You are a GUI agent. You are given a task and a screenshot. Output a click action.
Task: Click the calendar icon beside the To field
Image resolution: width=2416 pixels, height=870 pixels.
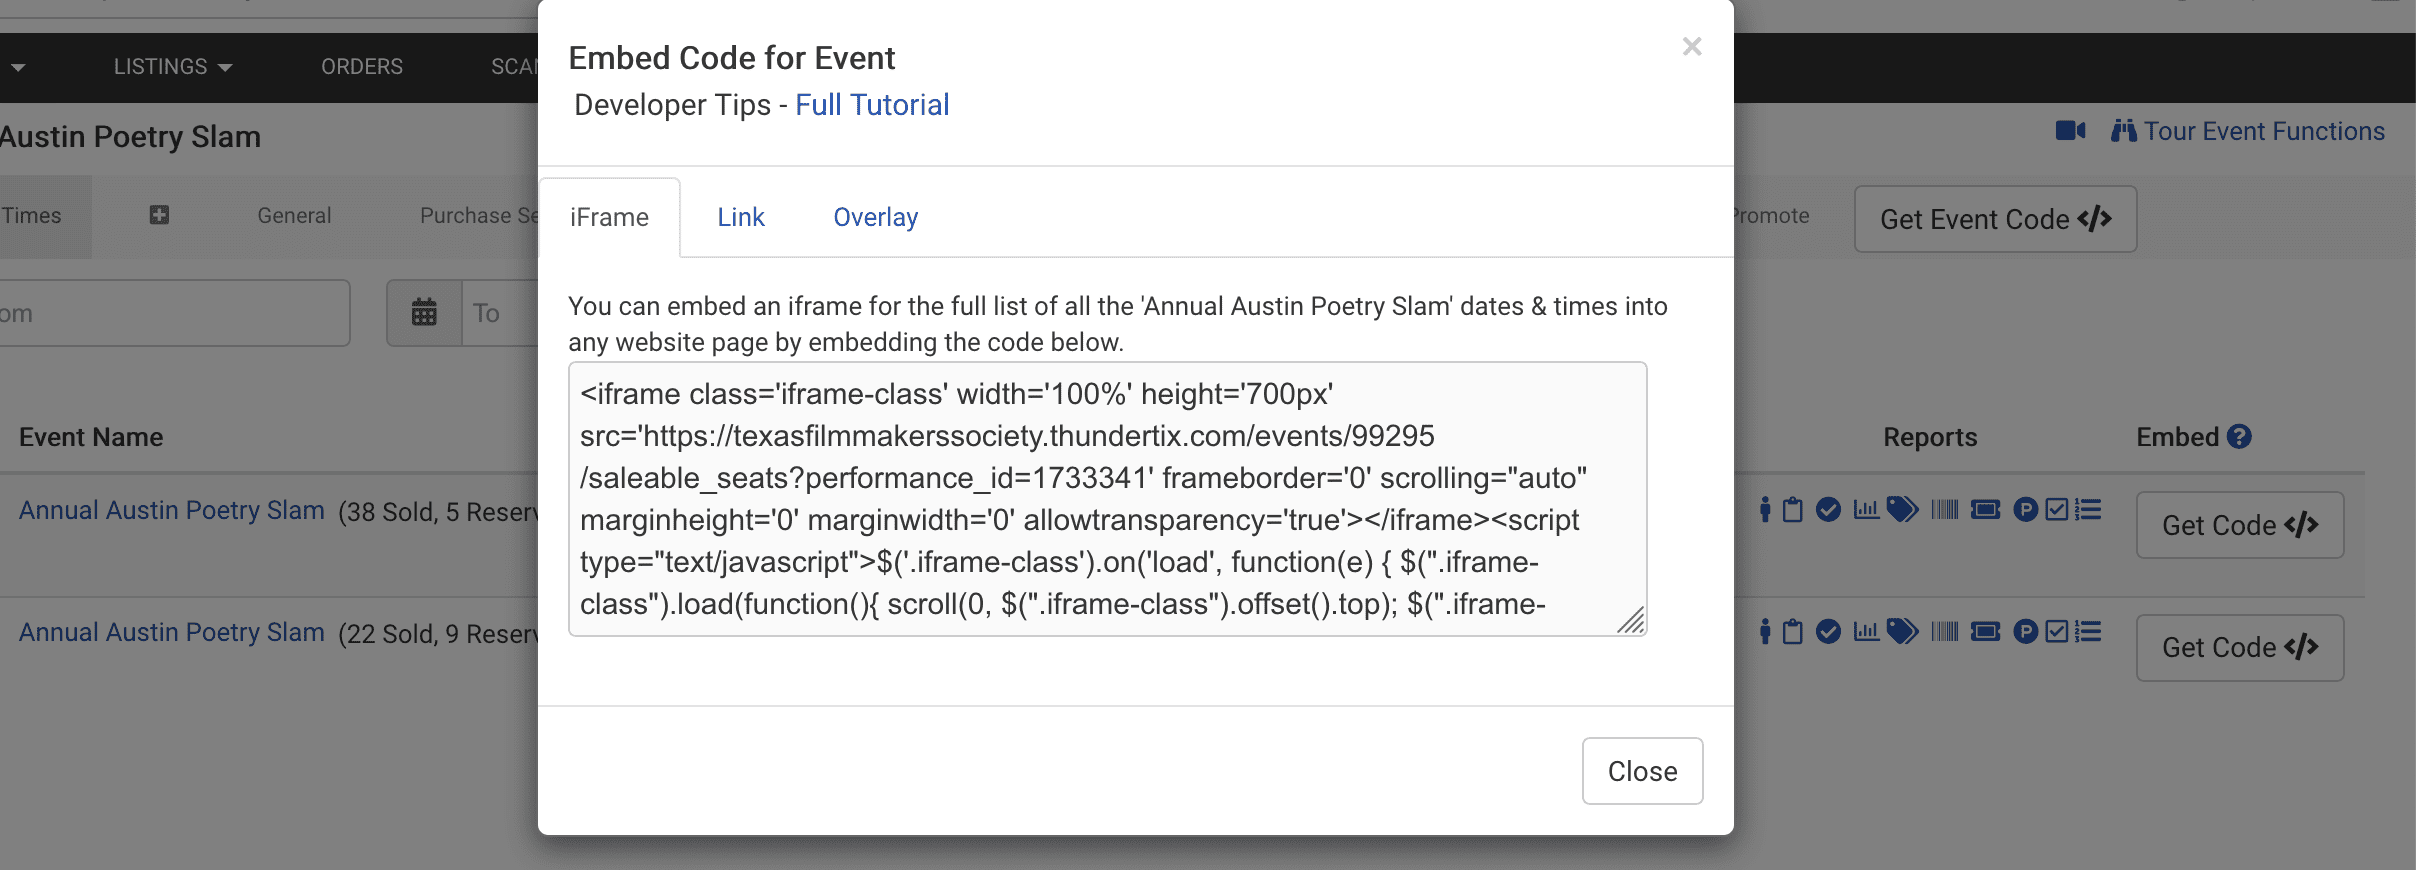coord(424,313)
